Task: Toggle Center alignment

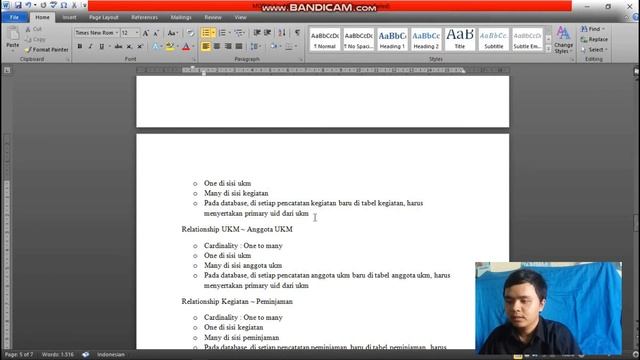Action: 217,46
